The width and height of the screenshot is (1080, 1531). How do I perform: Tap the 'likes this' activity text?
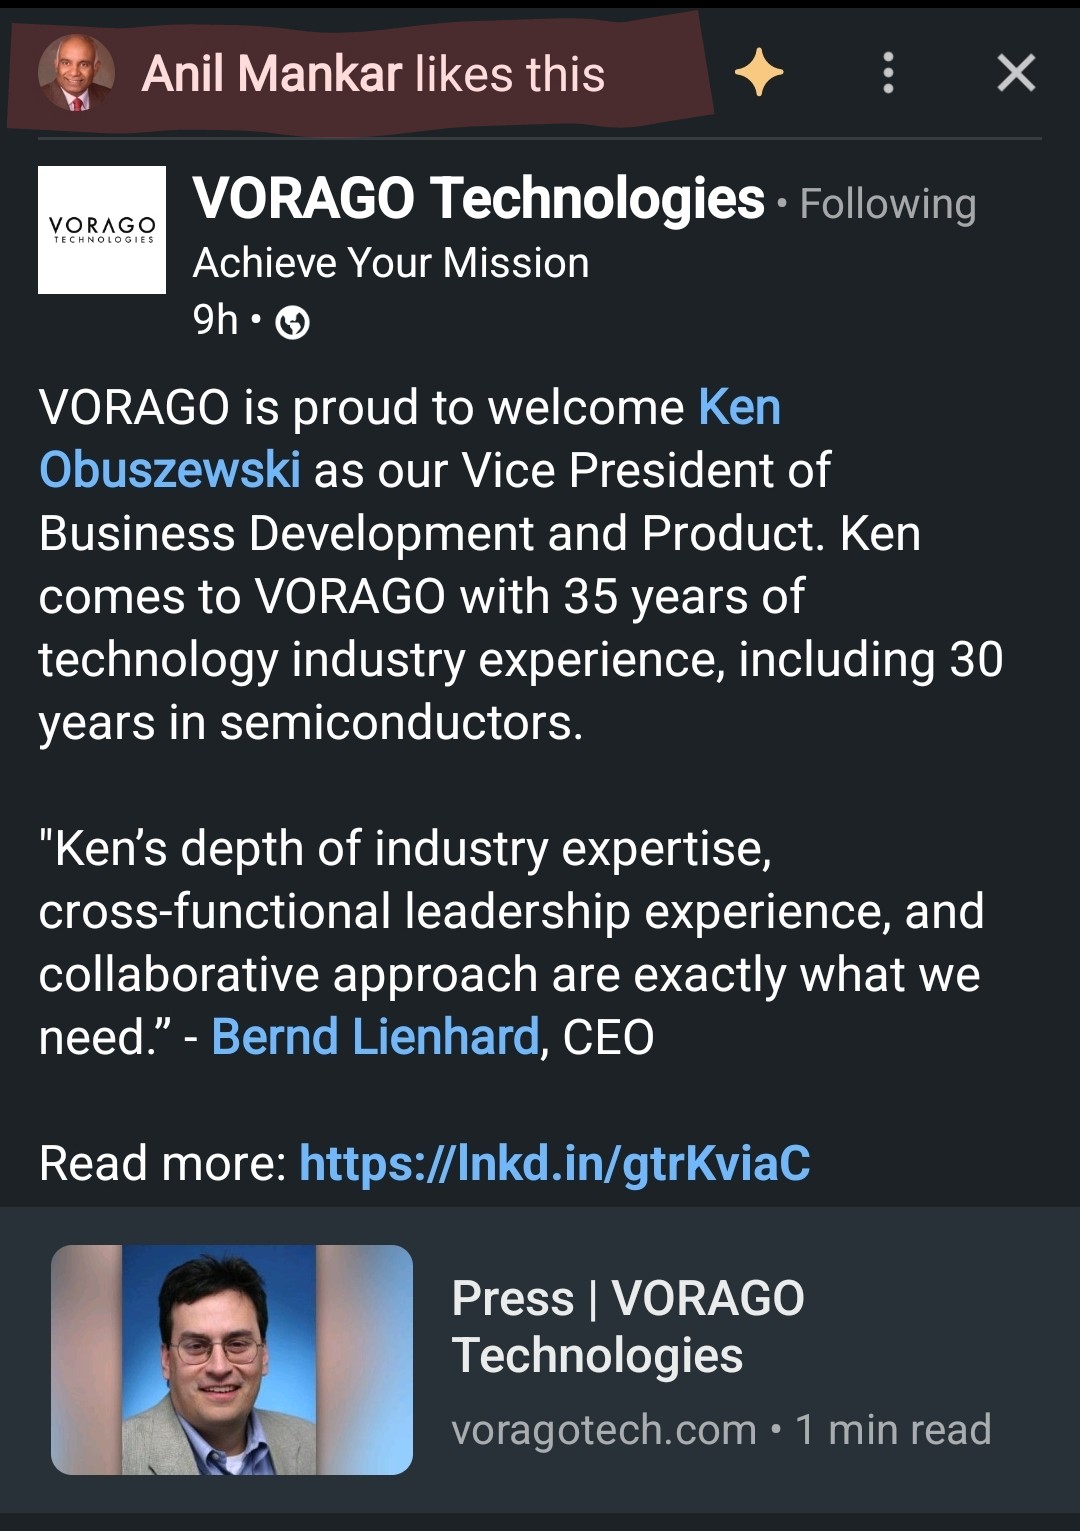click(510, 74)
